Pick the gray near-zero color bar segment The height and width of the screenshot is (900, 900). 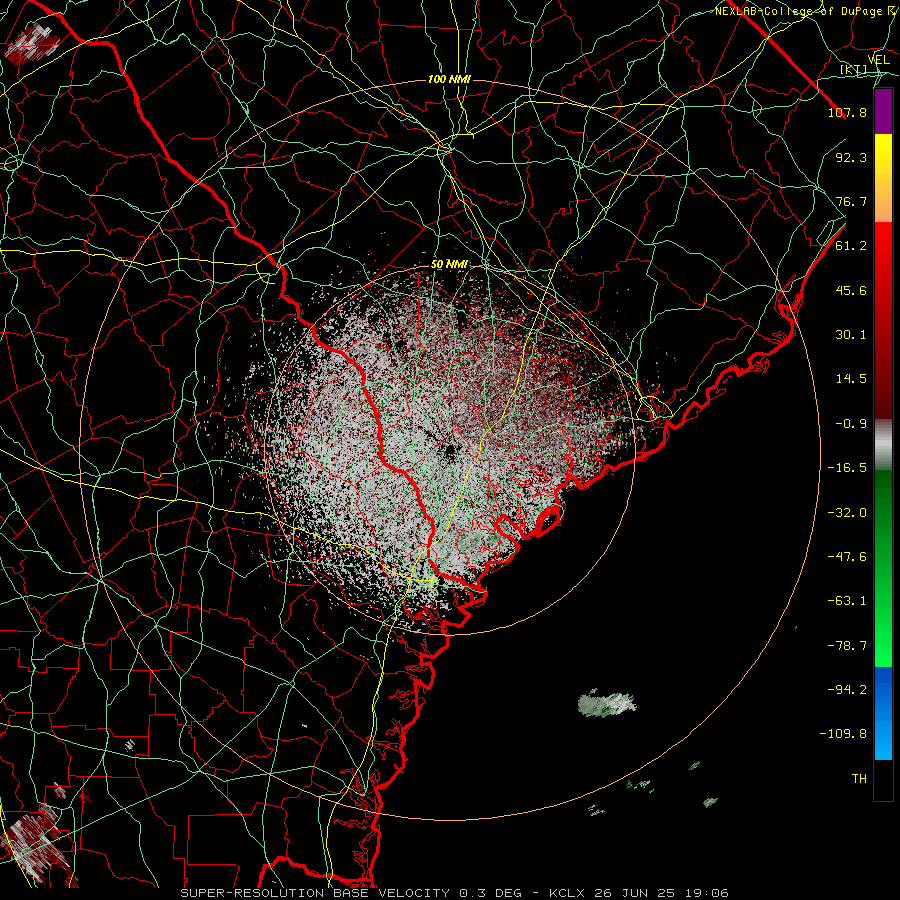(883, 445)
